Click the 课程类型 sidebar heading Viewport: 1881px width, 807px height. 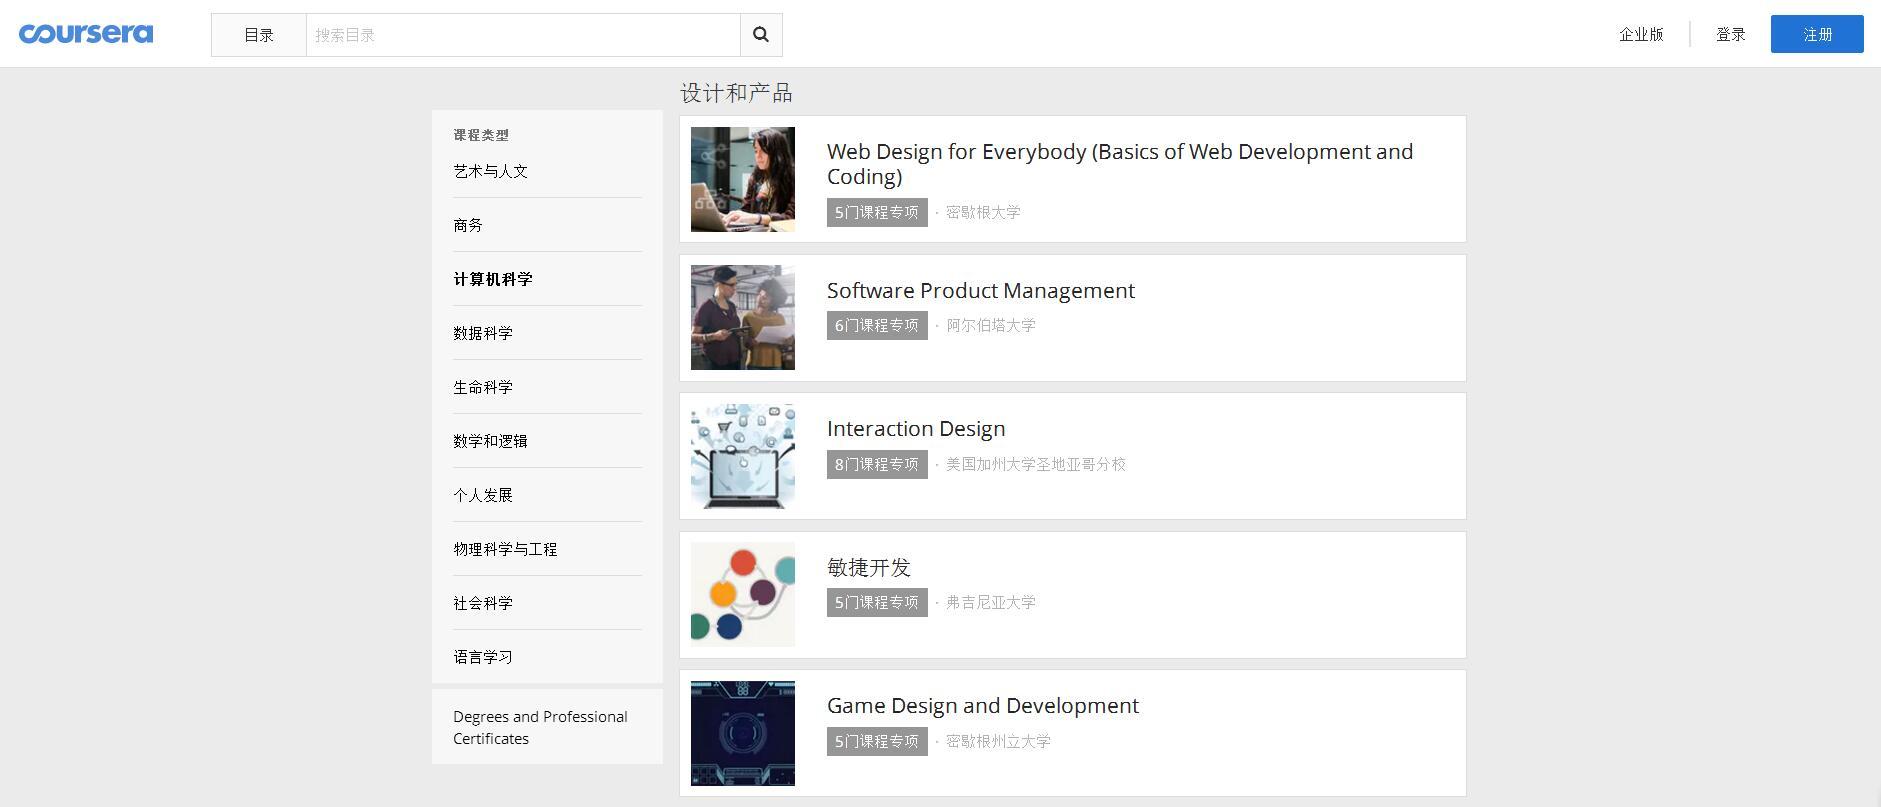(x=481, y=135)
